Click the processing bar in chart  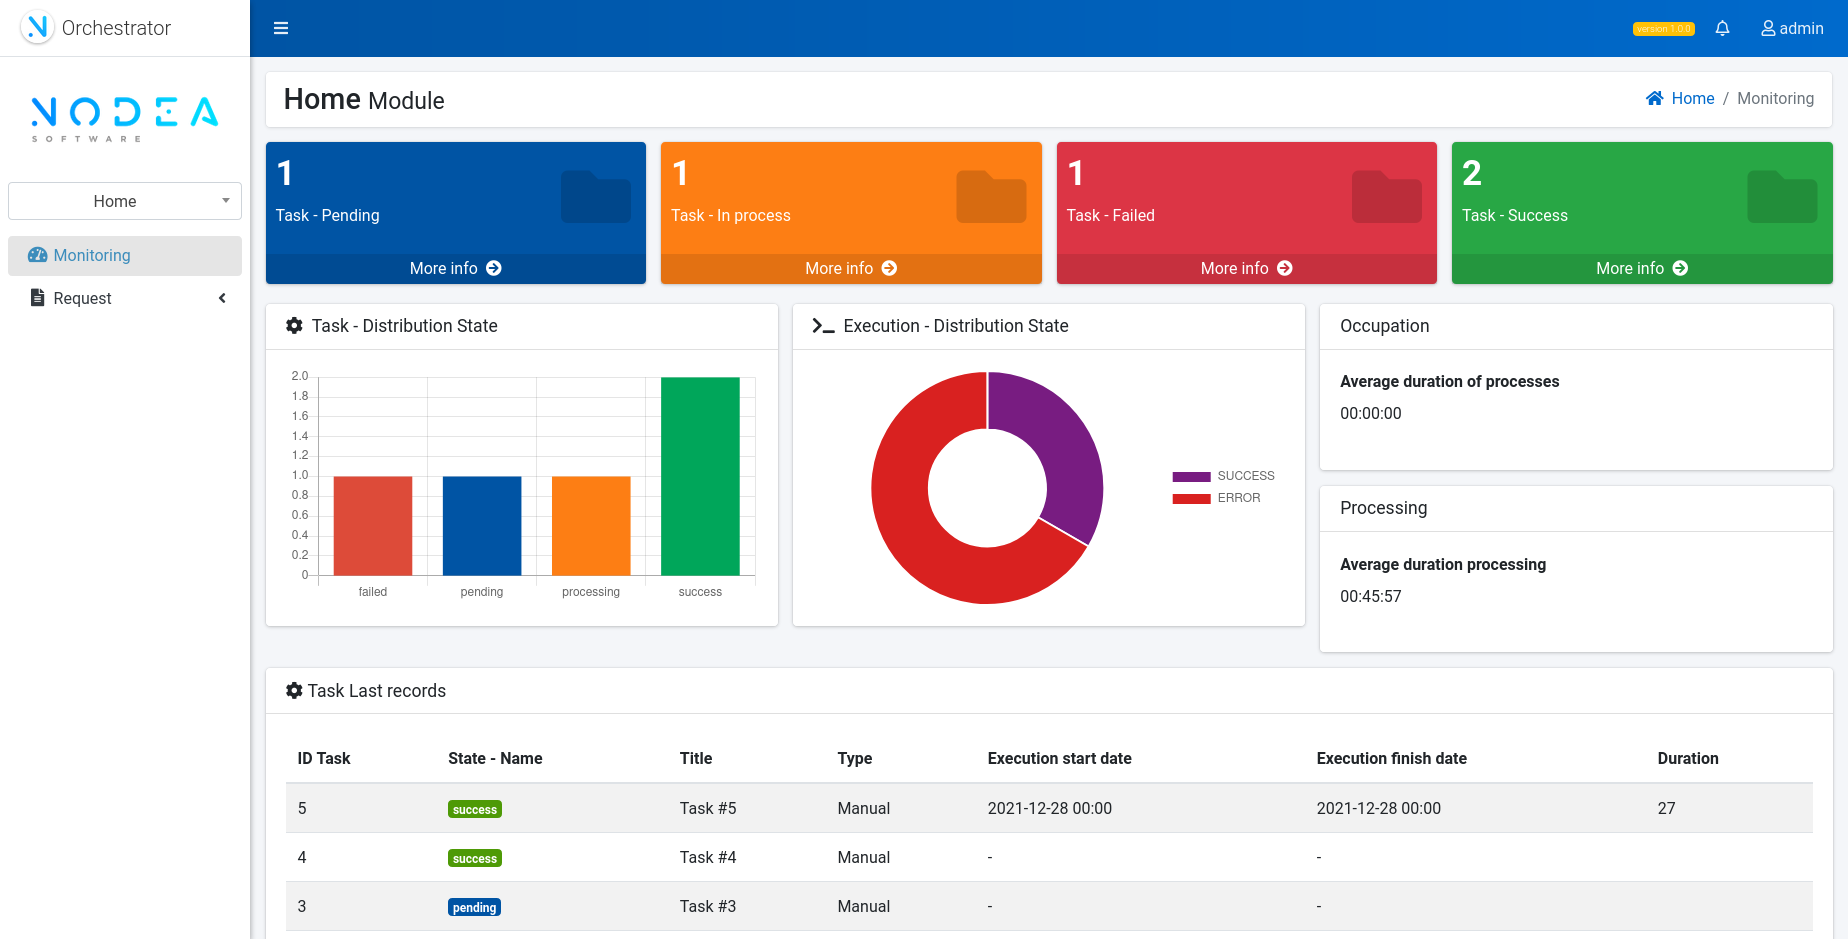(591, 526)
